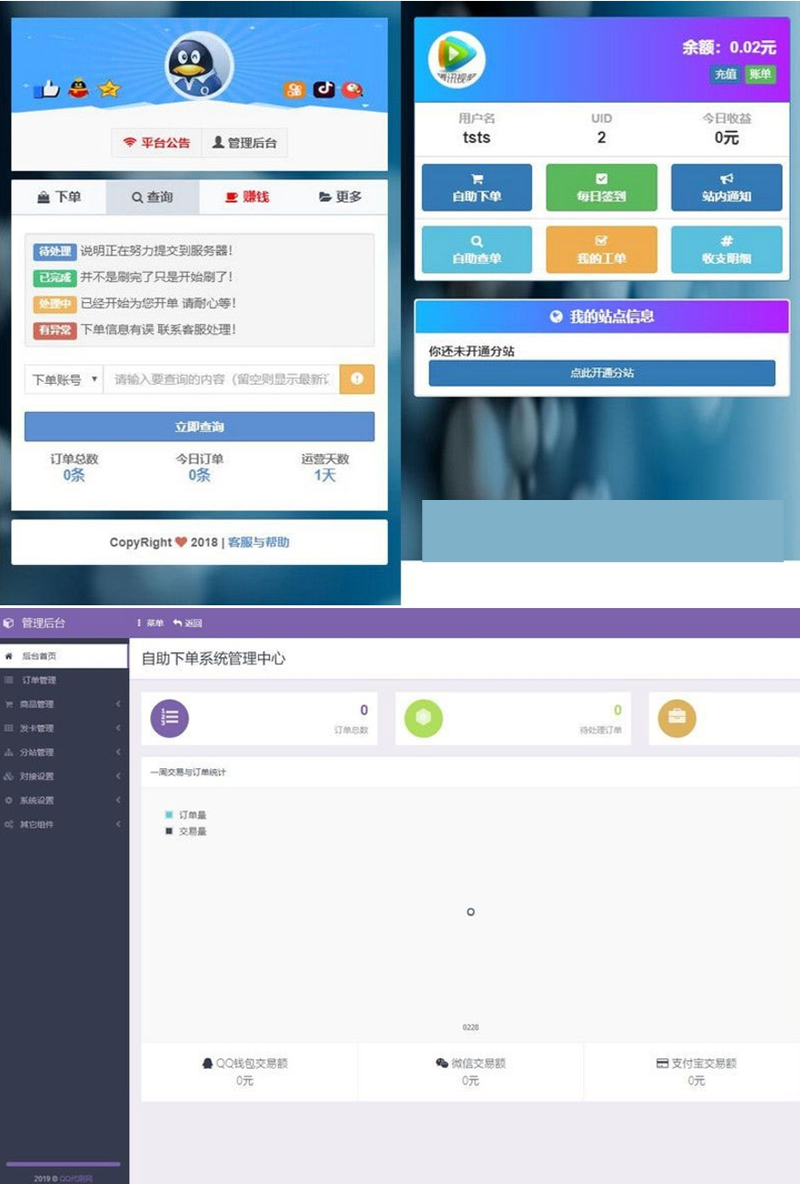800x1184 pixels.
Task: Click the home icon beside 后台首页
Action: point(9,655)
